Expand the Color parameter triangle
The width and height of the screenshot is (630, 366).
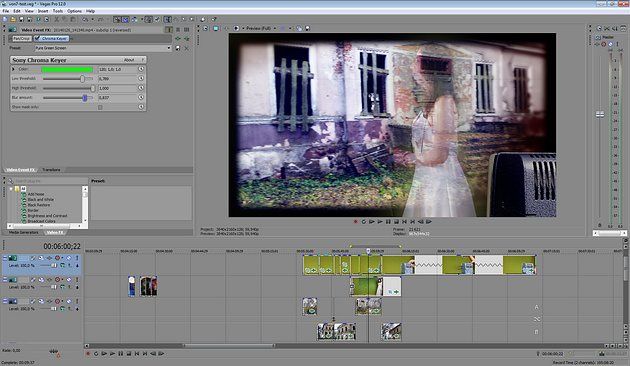click(x=13, y=69)
